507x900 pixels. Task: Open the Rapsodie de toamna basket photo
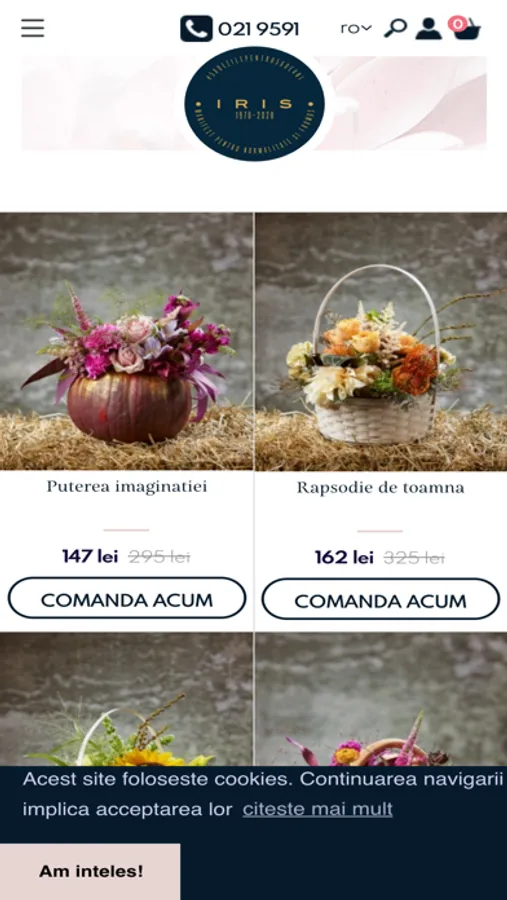coord(381,342)
